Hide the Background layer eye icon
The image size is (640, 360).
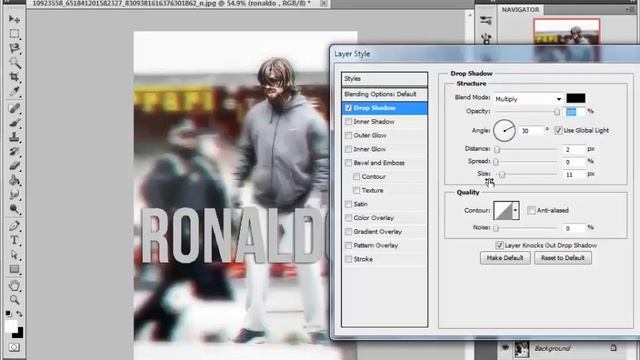[505, 348]
